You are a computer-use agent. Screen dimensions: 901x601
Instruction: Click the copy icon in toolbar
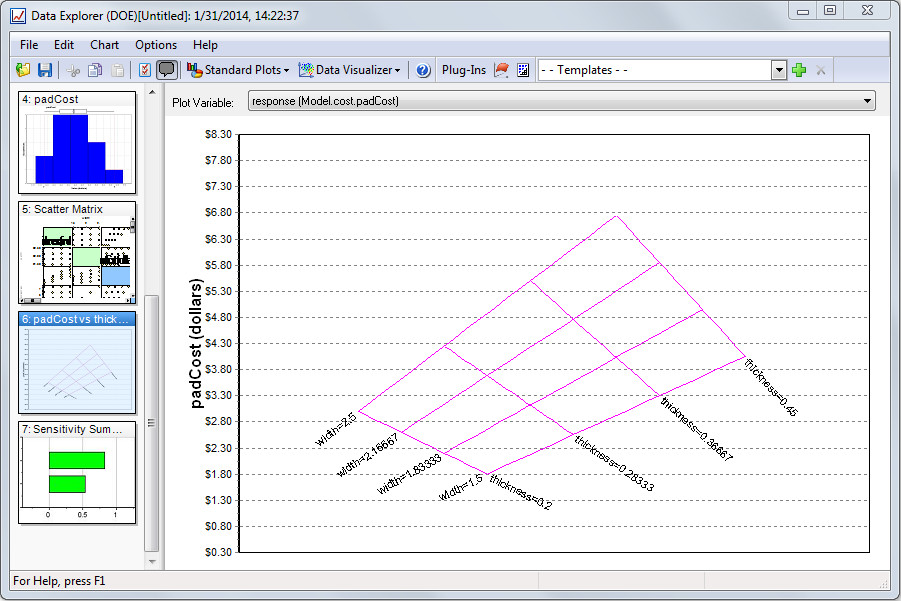click(95, 70)
